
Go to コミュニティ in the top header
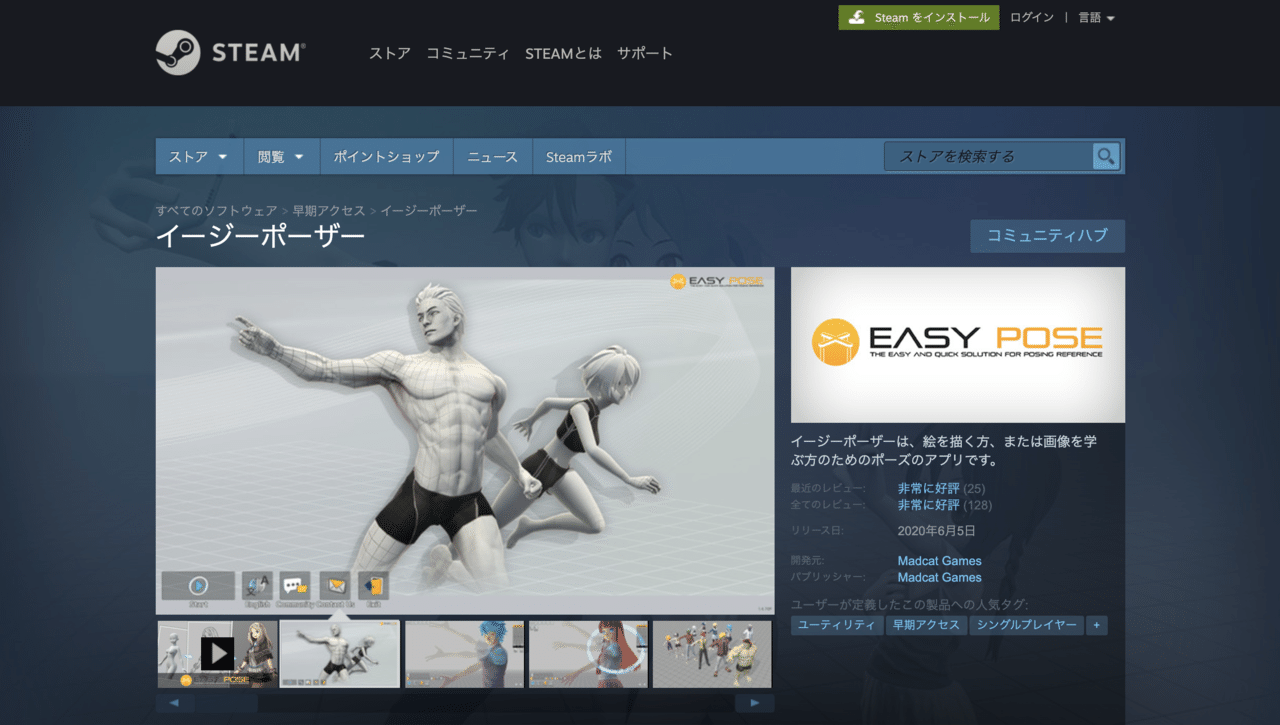click(x=468, y=53)
